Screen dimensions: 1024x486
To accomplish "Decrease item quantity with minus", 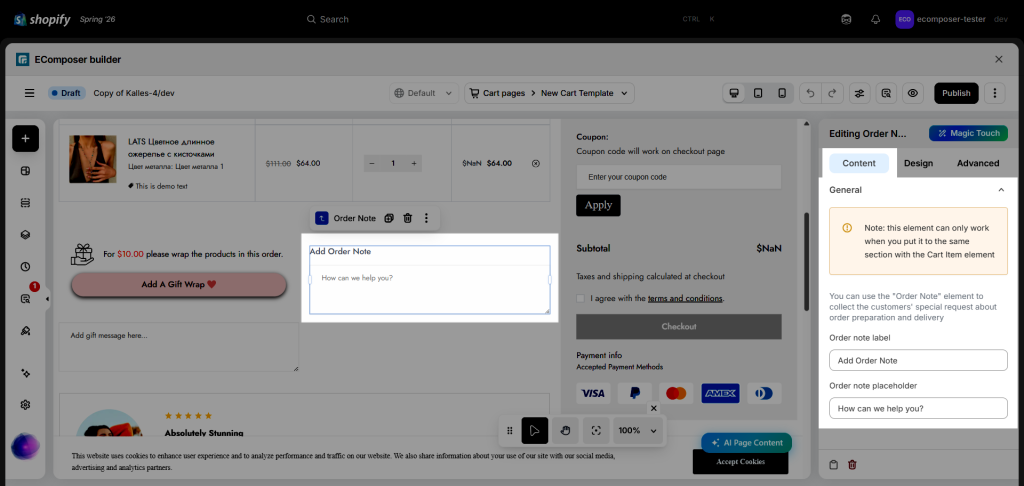I will [372, 163].
